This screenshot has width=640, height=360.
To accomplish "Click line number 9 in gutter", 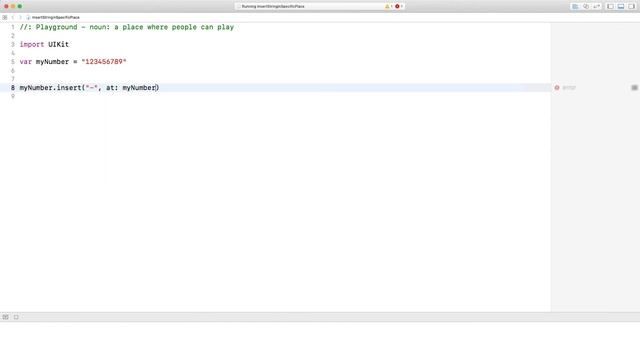I will click(x=13, y=96).
